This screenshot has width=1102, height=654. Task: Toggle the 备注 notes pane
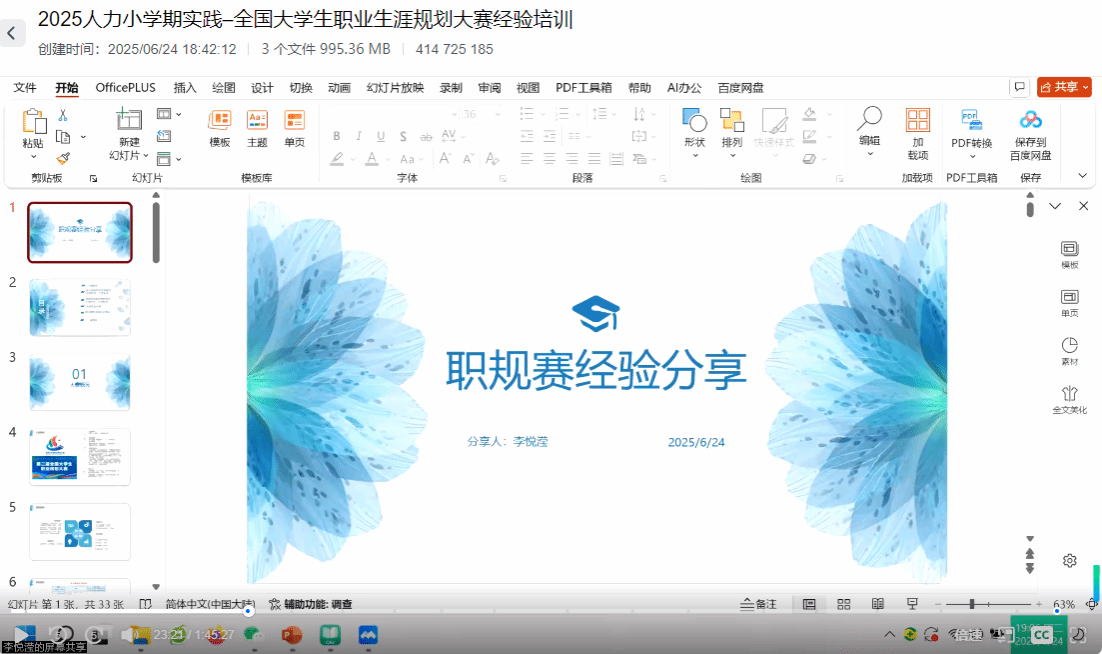[759, 604]
